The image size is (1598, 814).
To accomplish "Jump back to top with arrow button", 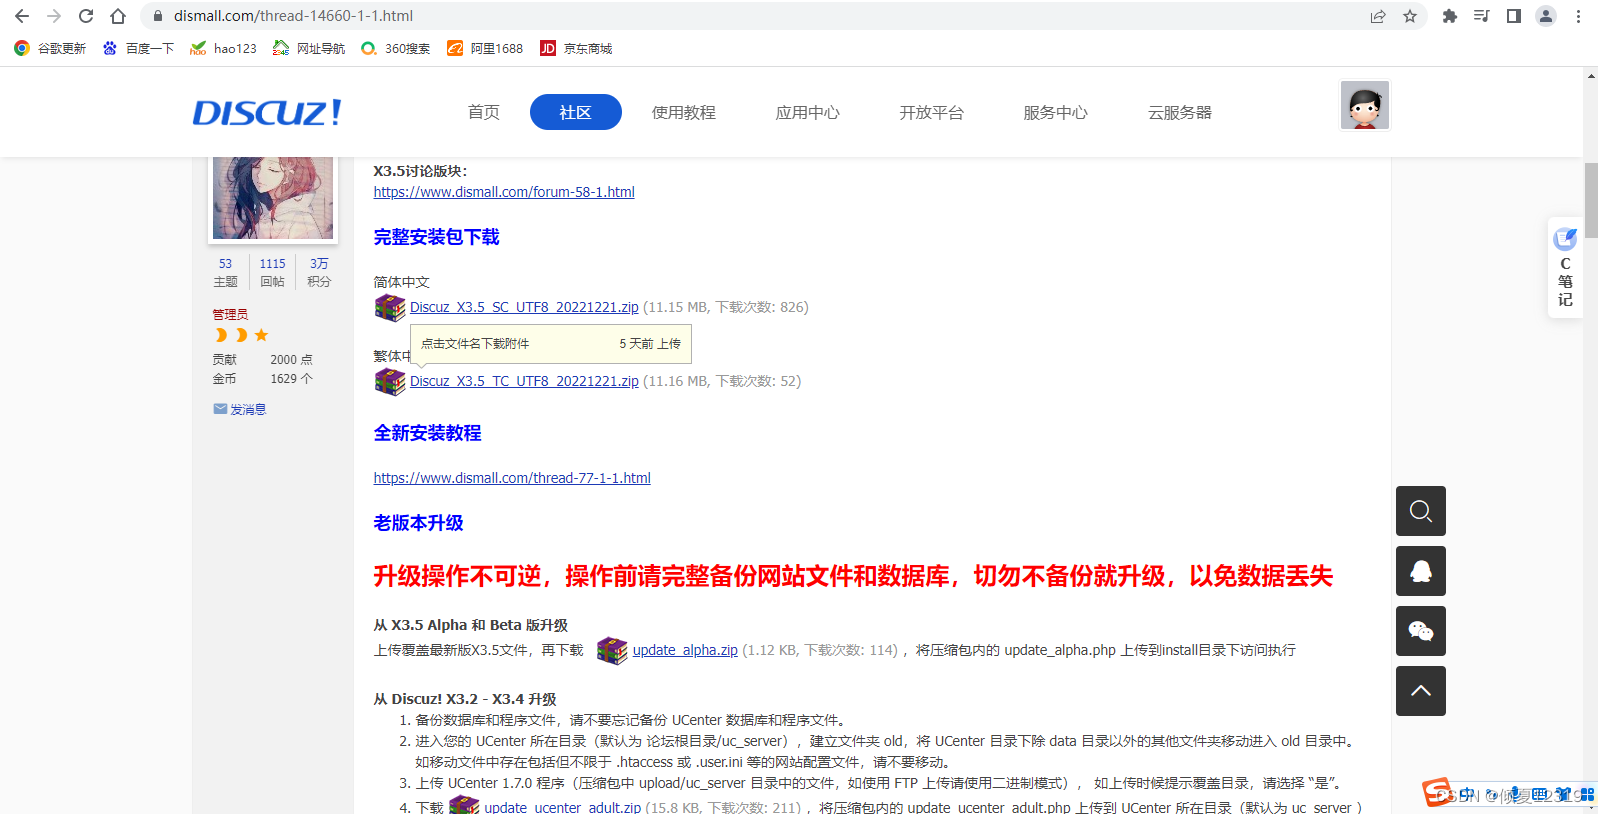I will 1421,691.
